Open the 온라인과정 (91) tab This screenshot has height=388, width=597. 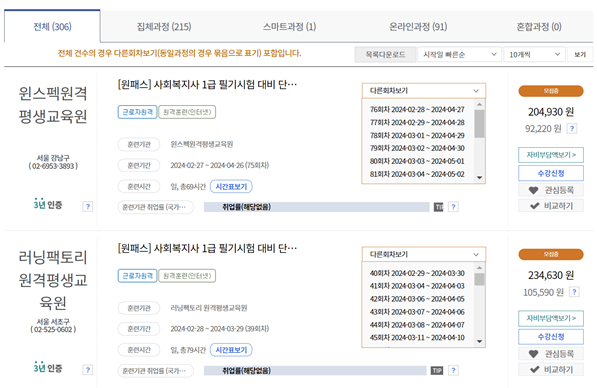[418, 27]
